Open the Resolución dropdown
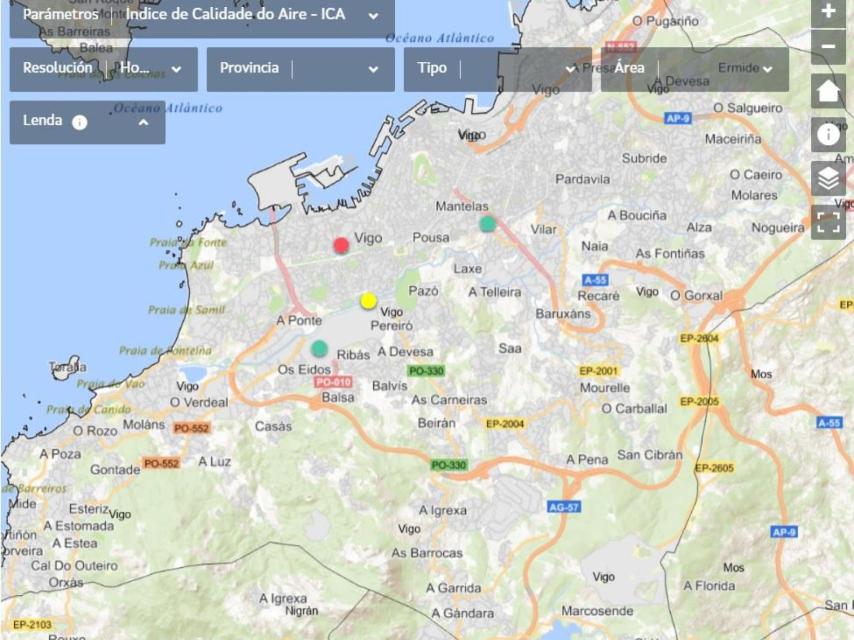The height and width of the screenshot is (640, 854). click(176, 69)
